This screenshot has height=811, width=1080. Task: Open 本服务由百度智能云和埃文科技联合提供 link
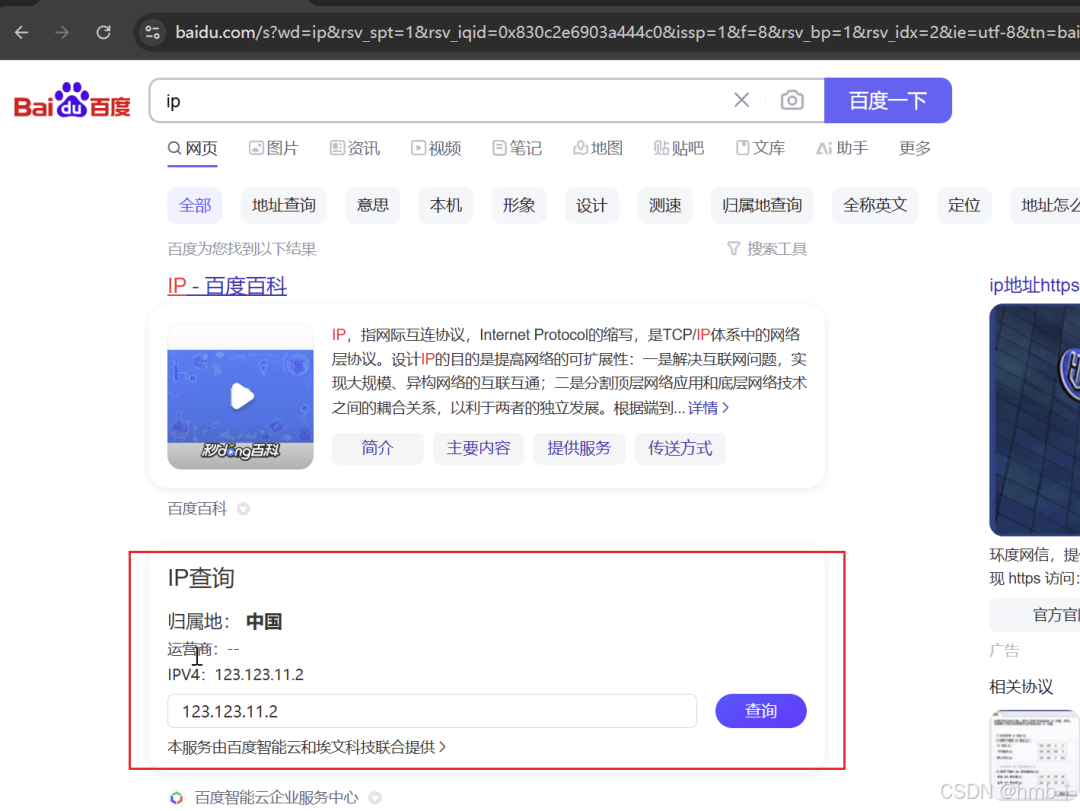point(307,747)
